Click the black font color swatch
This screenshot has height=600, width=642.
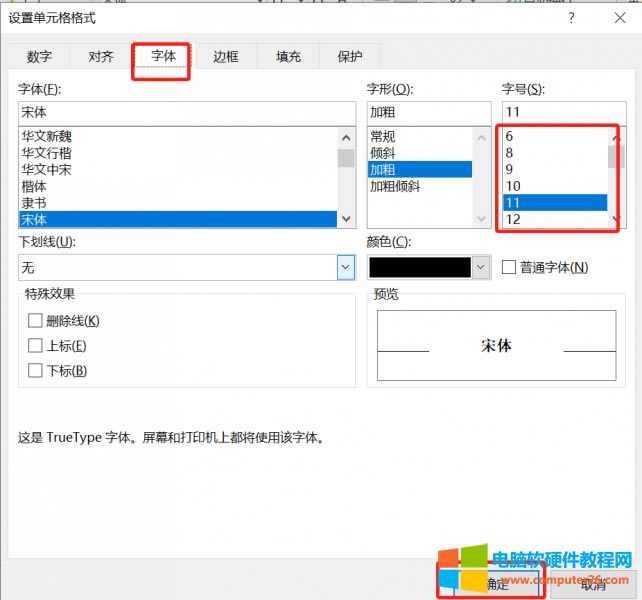click(420, 267)
